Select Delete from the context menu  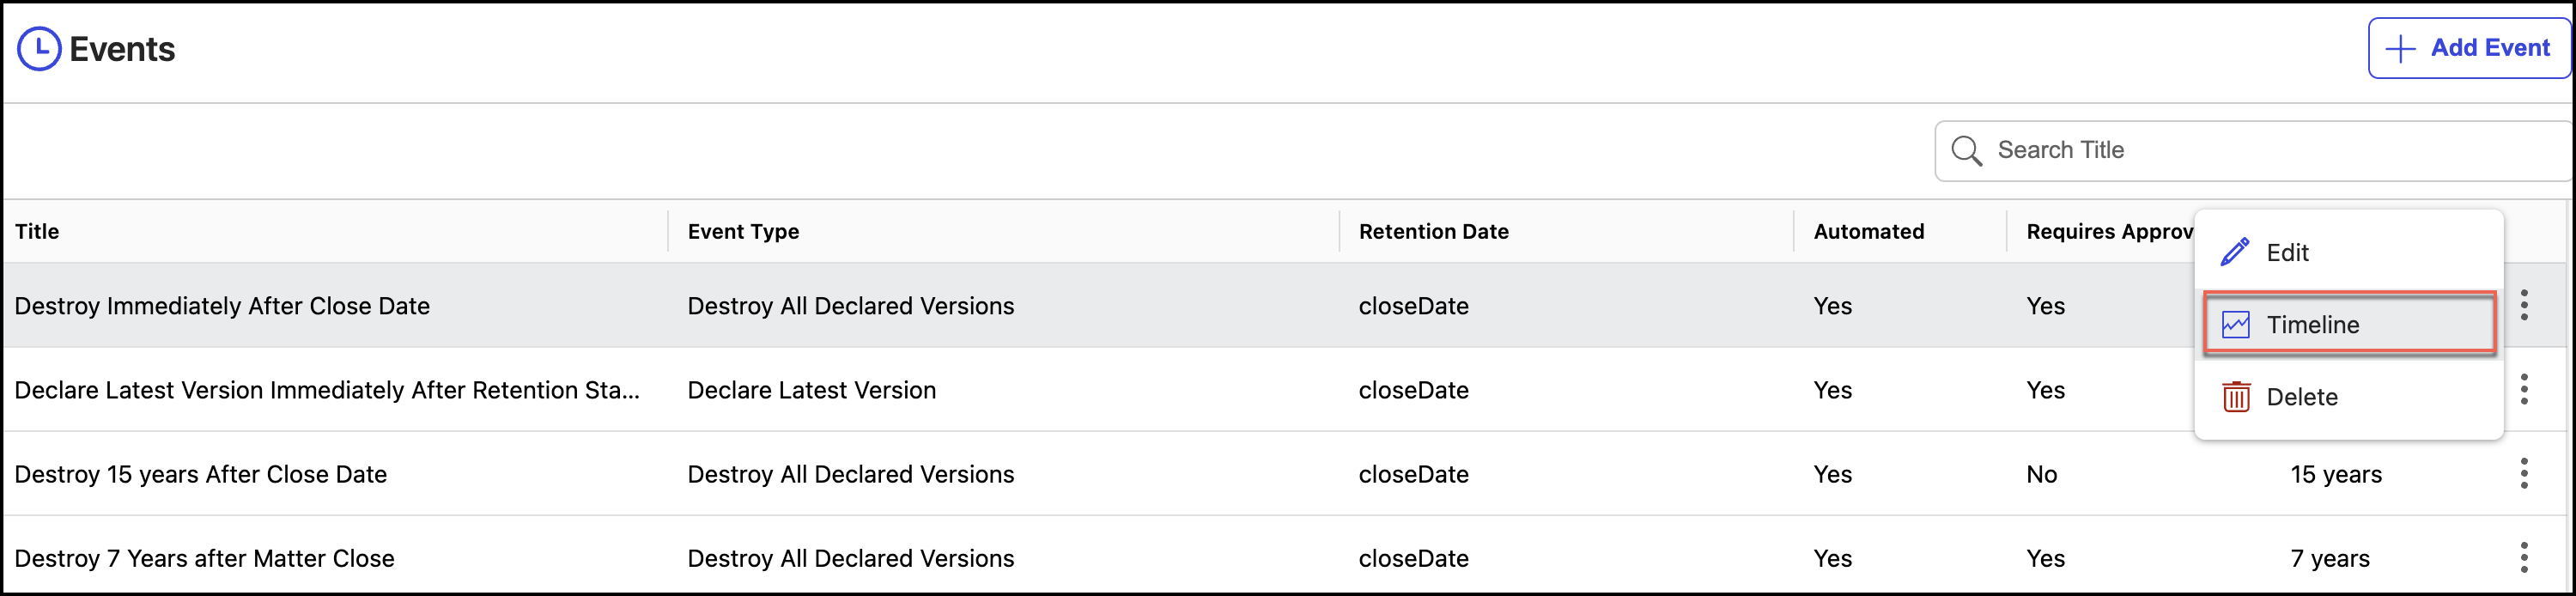pyautogui.click(x=2301, y=397)
